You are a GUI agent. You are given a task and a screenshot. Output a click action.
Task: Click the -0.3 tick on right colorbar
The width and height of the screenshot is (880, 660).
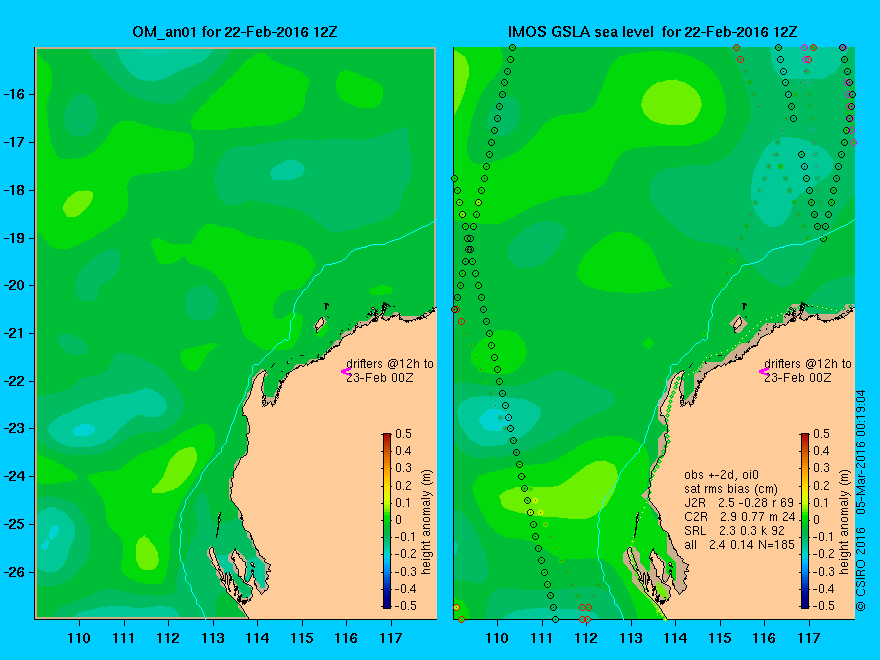tap(823, 571)
